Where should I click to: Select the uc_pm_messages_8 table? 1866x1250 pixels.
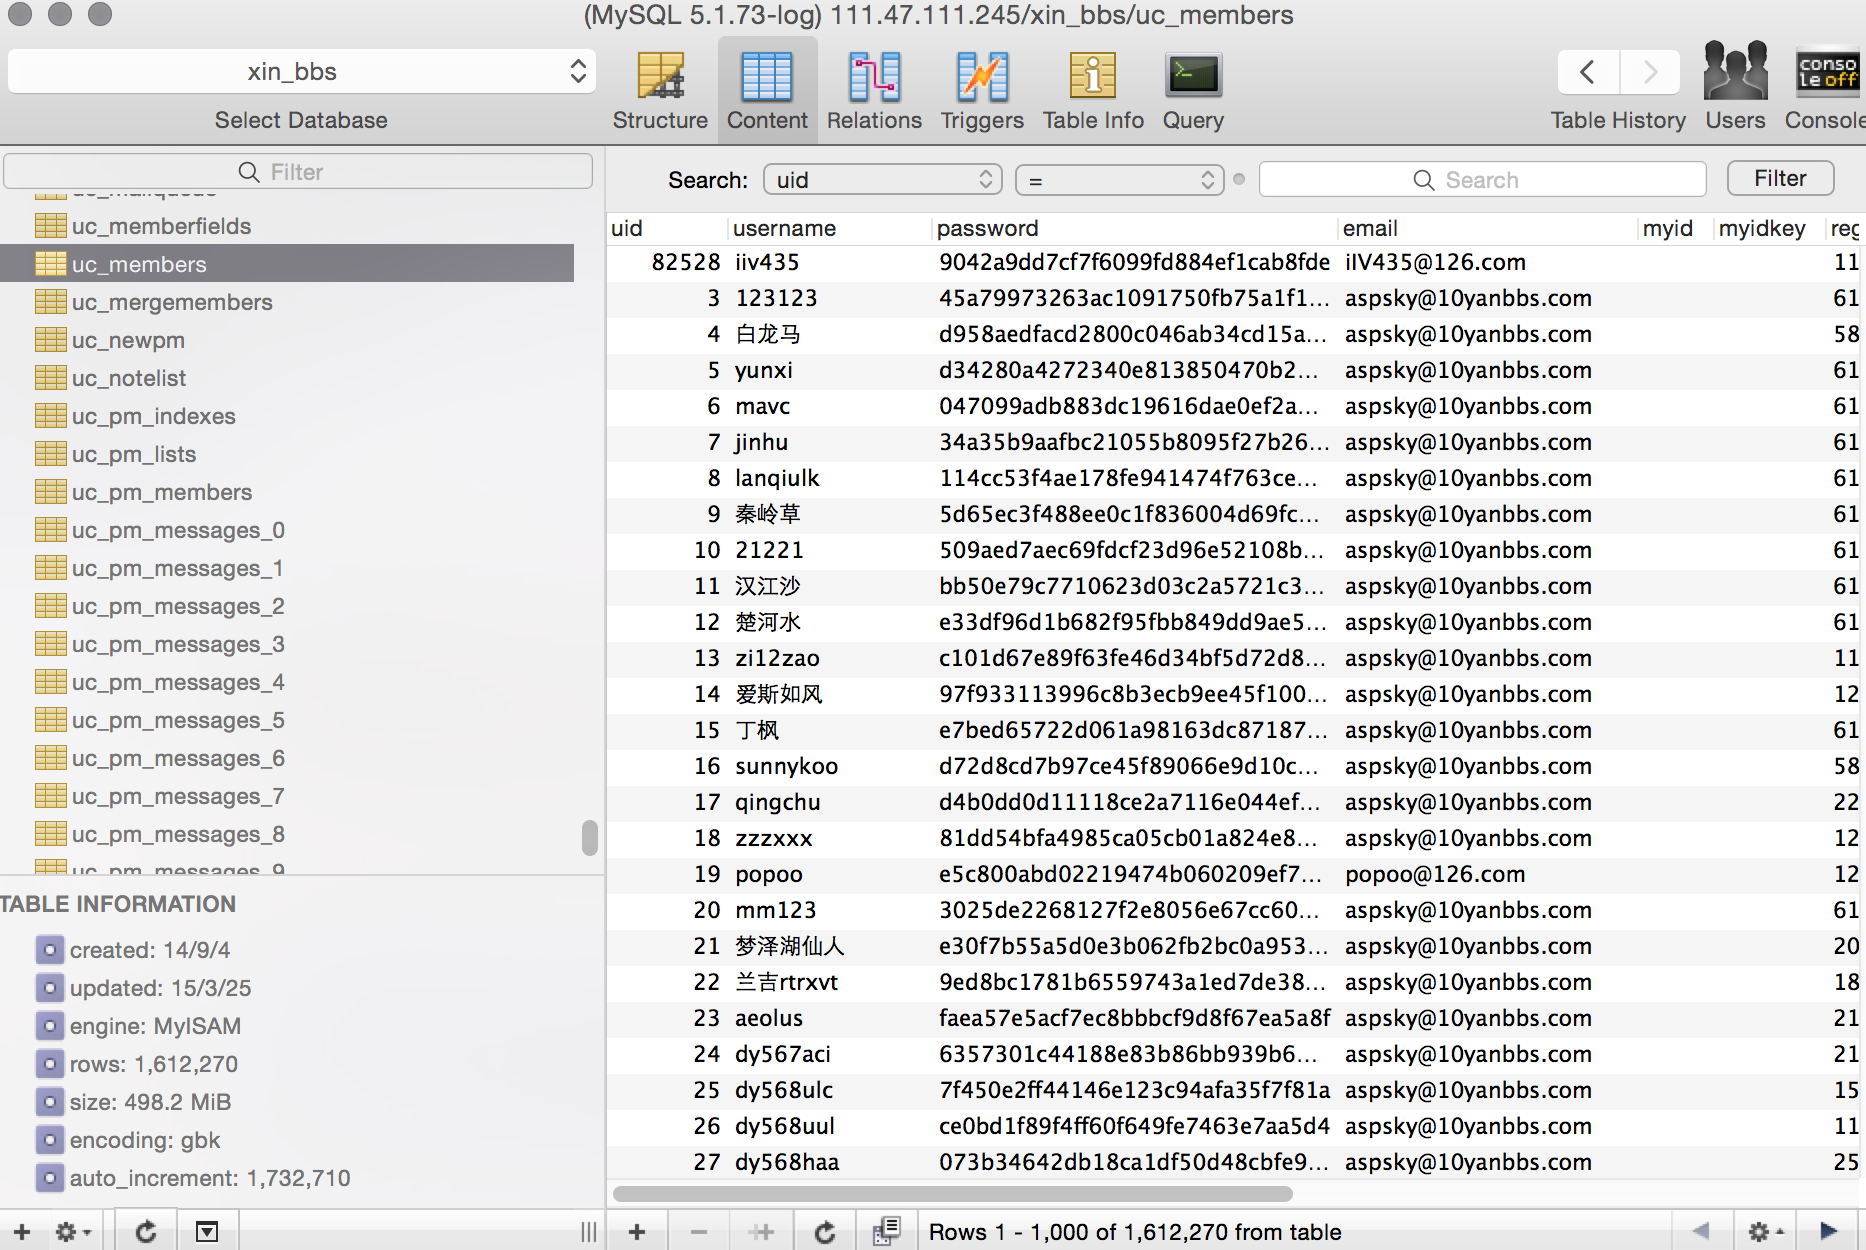tap(288, 834)
